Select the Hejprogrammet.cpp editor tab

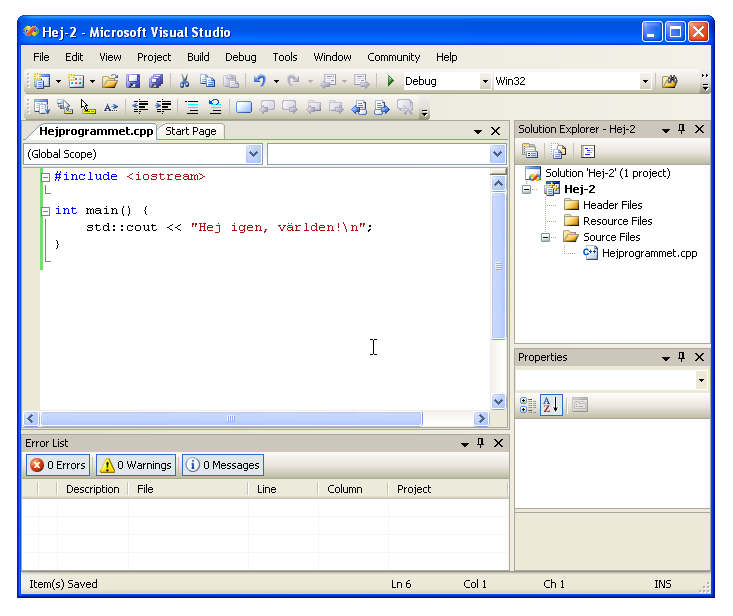pyautogui.click(x=96, y=131)
